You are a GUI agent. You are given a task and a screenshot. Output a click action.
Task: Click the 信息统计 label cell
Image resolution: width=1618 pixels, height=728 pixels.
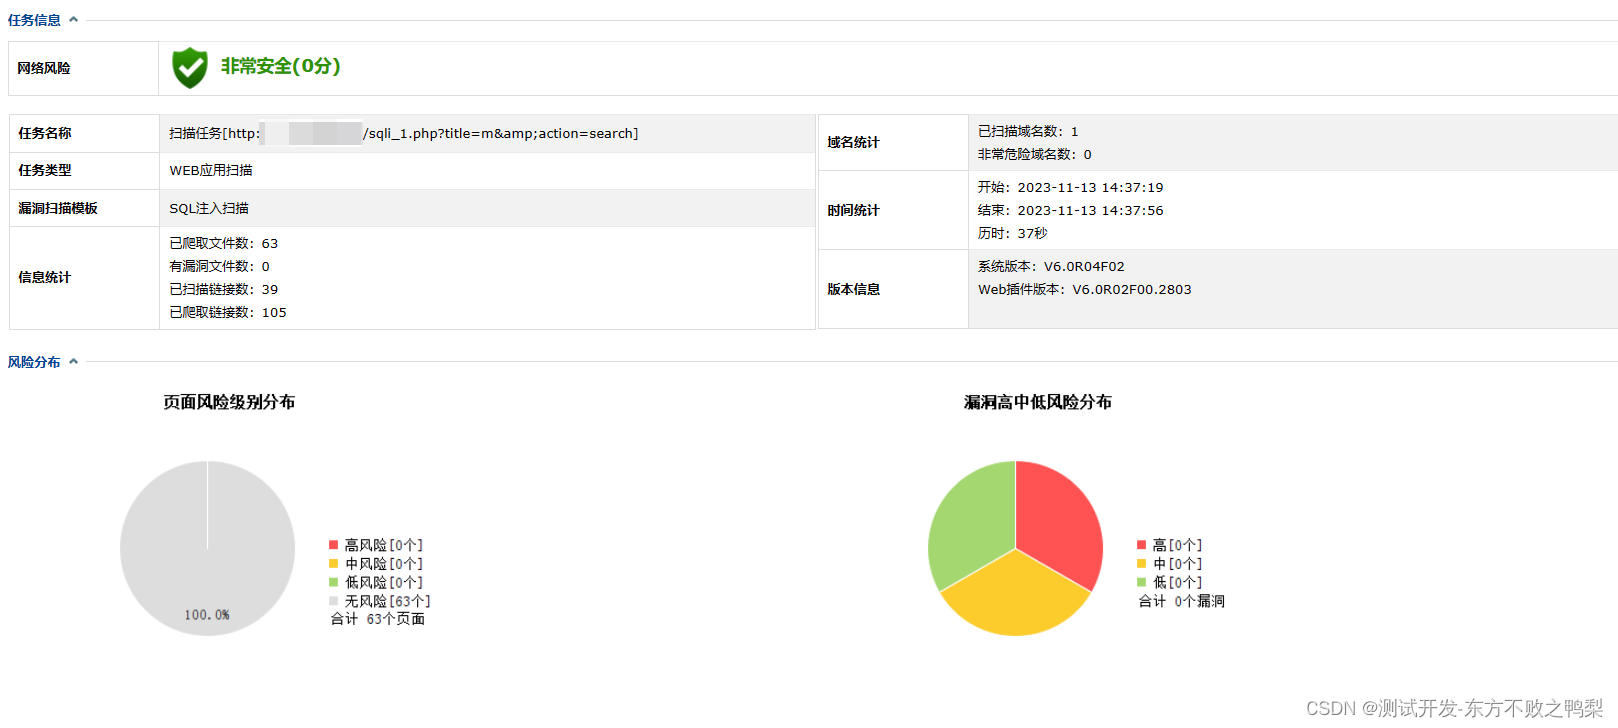[x=84, y=278]
